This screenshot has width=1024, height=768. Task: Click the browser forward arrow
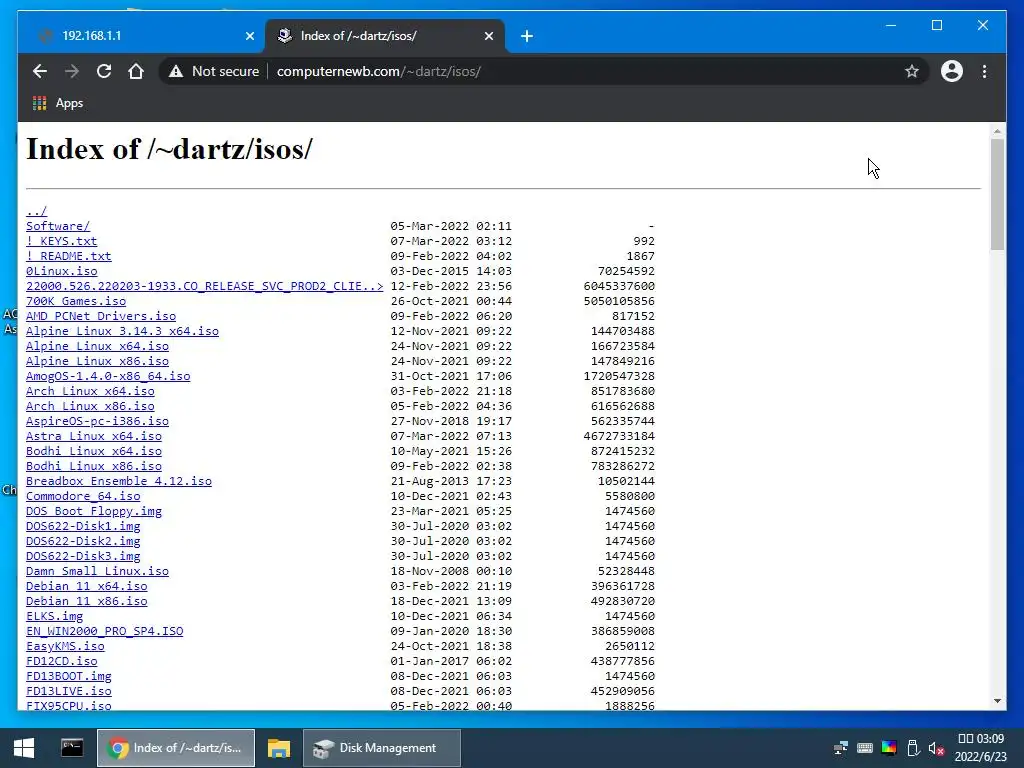coord(72,71)
